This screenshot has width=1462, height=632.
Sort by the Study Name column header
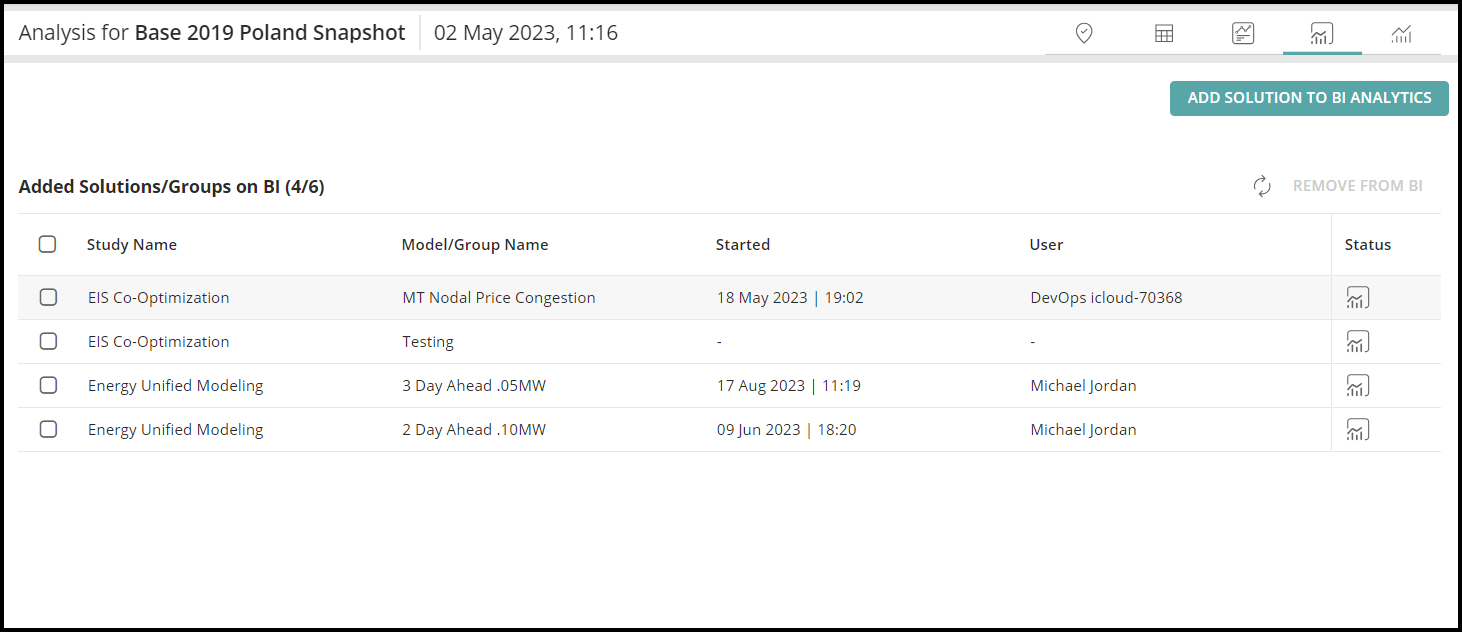132,244
